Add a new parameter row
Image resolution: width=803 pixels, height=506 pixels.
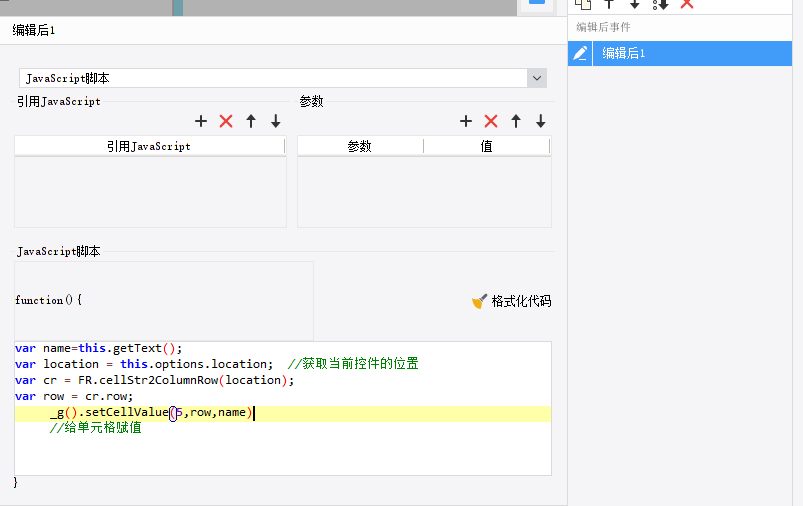point(466,121)
